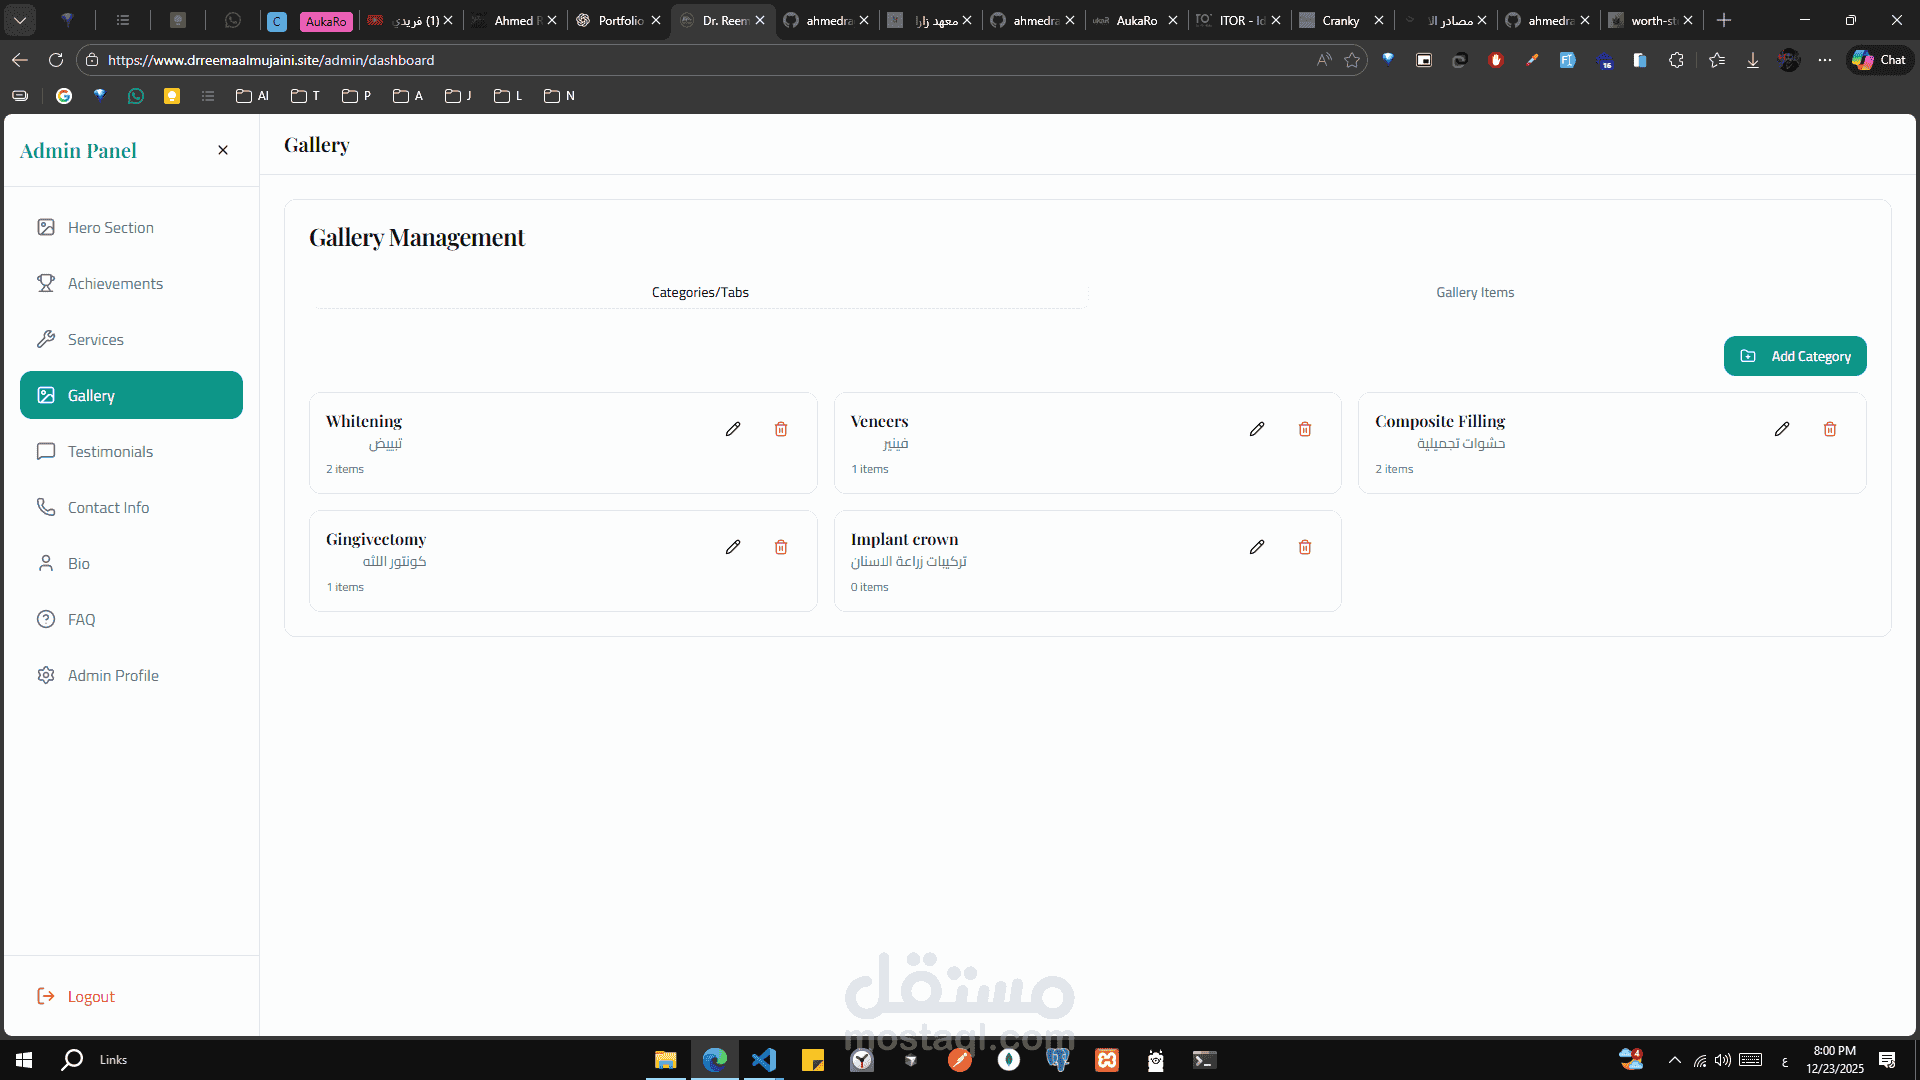Switch to the Gallery Items tab
Image resolution: width=1920 pixels, height=1080 pixels.
tap(1475, 292)
